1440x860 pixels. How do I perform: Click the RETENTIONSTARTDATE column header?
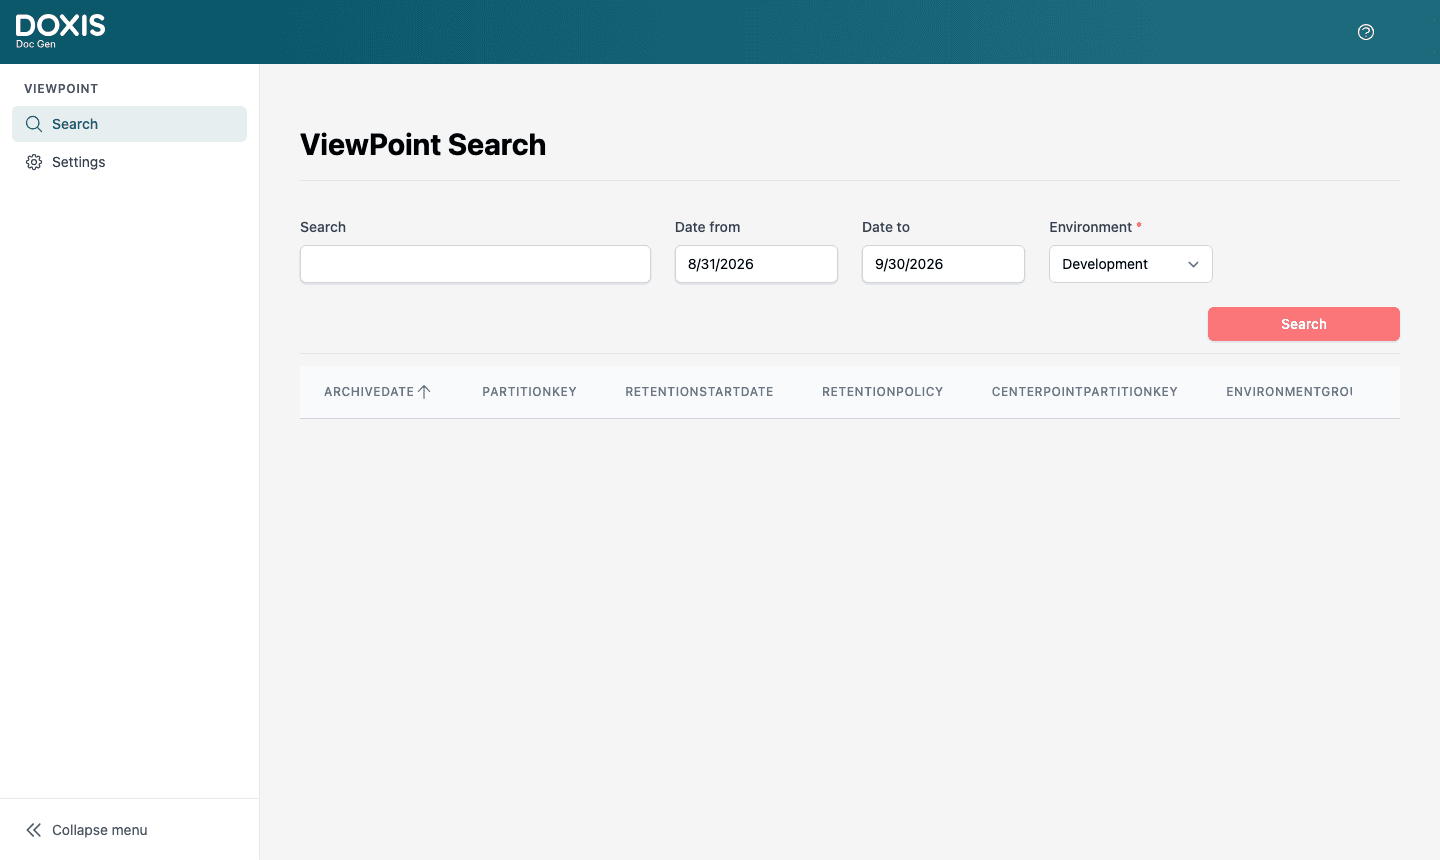(699, 392)
